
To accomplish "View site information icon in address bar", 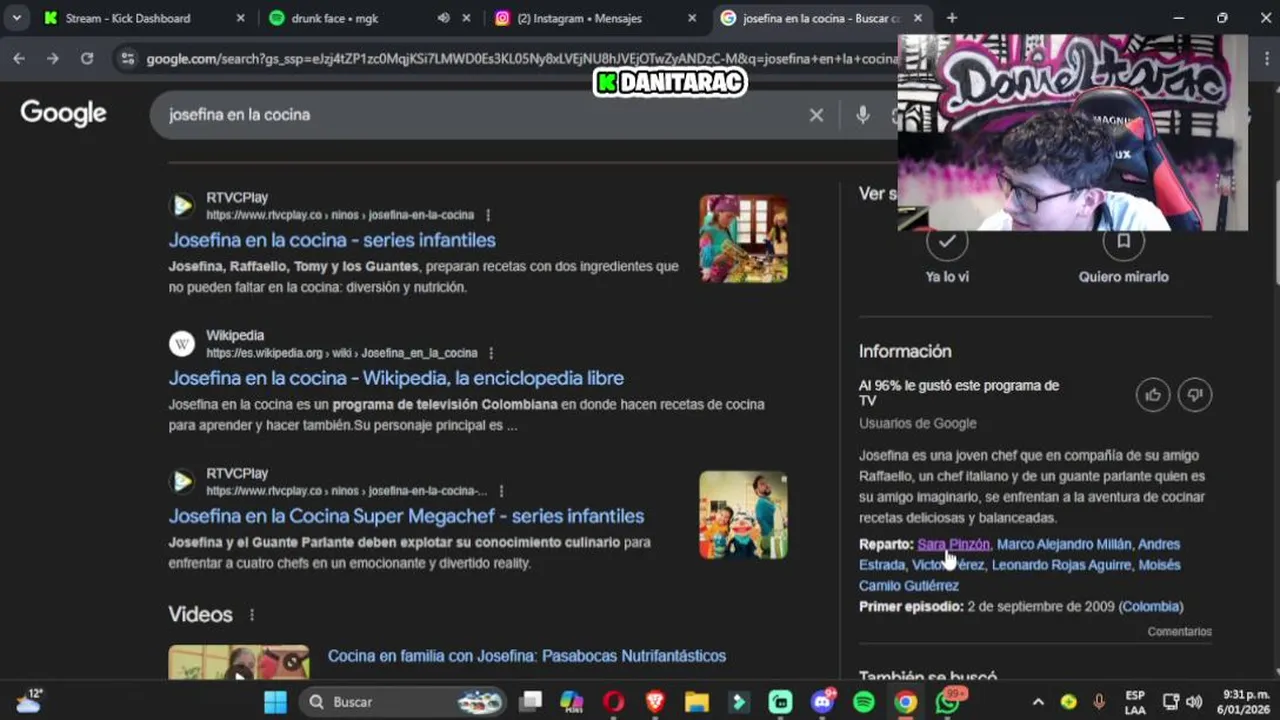I will point(127,59).
